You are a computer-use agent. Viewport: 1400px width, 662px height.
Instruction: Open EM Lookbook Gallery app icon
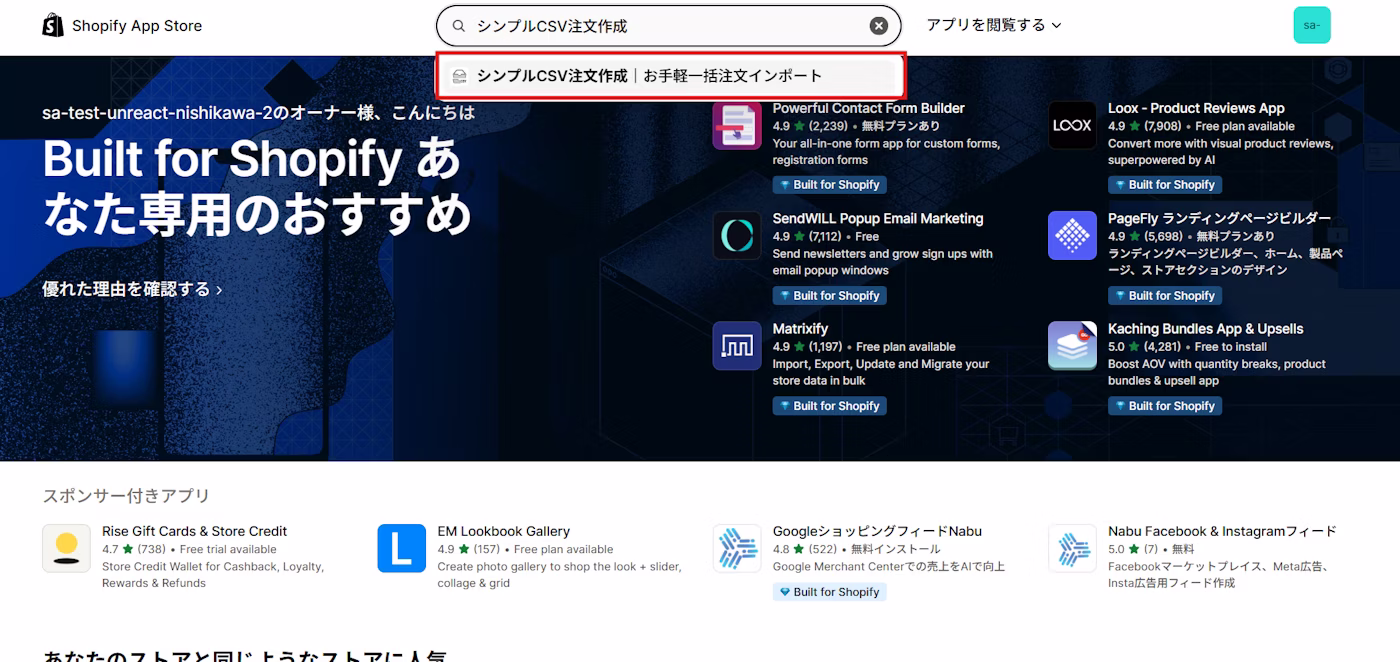[401, 548]
